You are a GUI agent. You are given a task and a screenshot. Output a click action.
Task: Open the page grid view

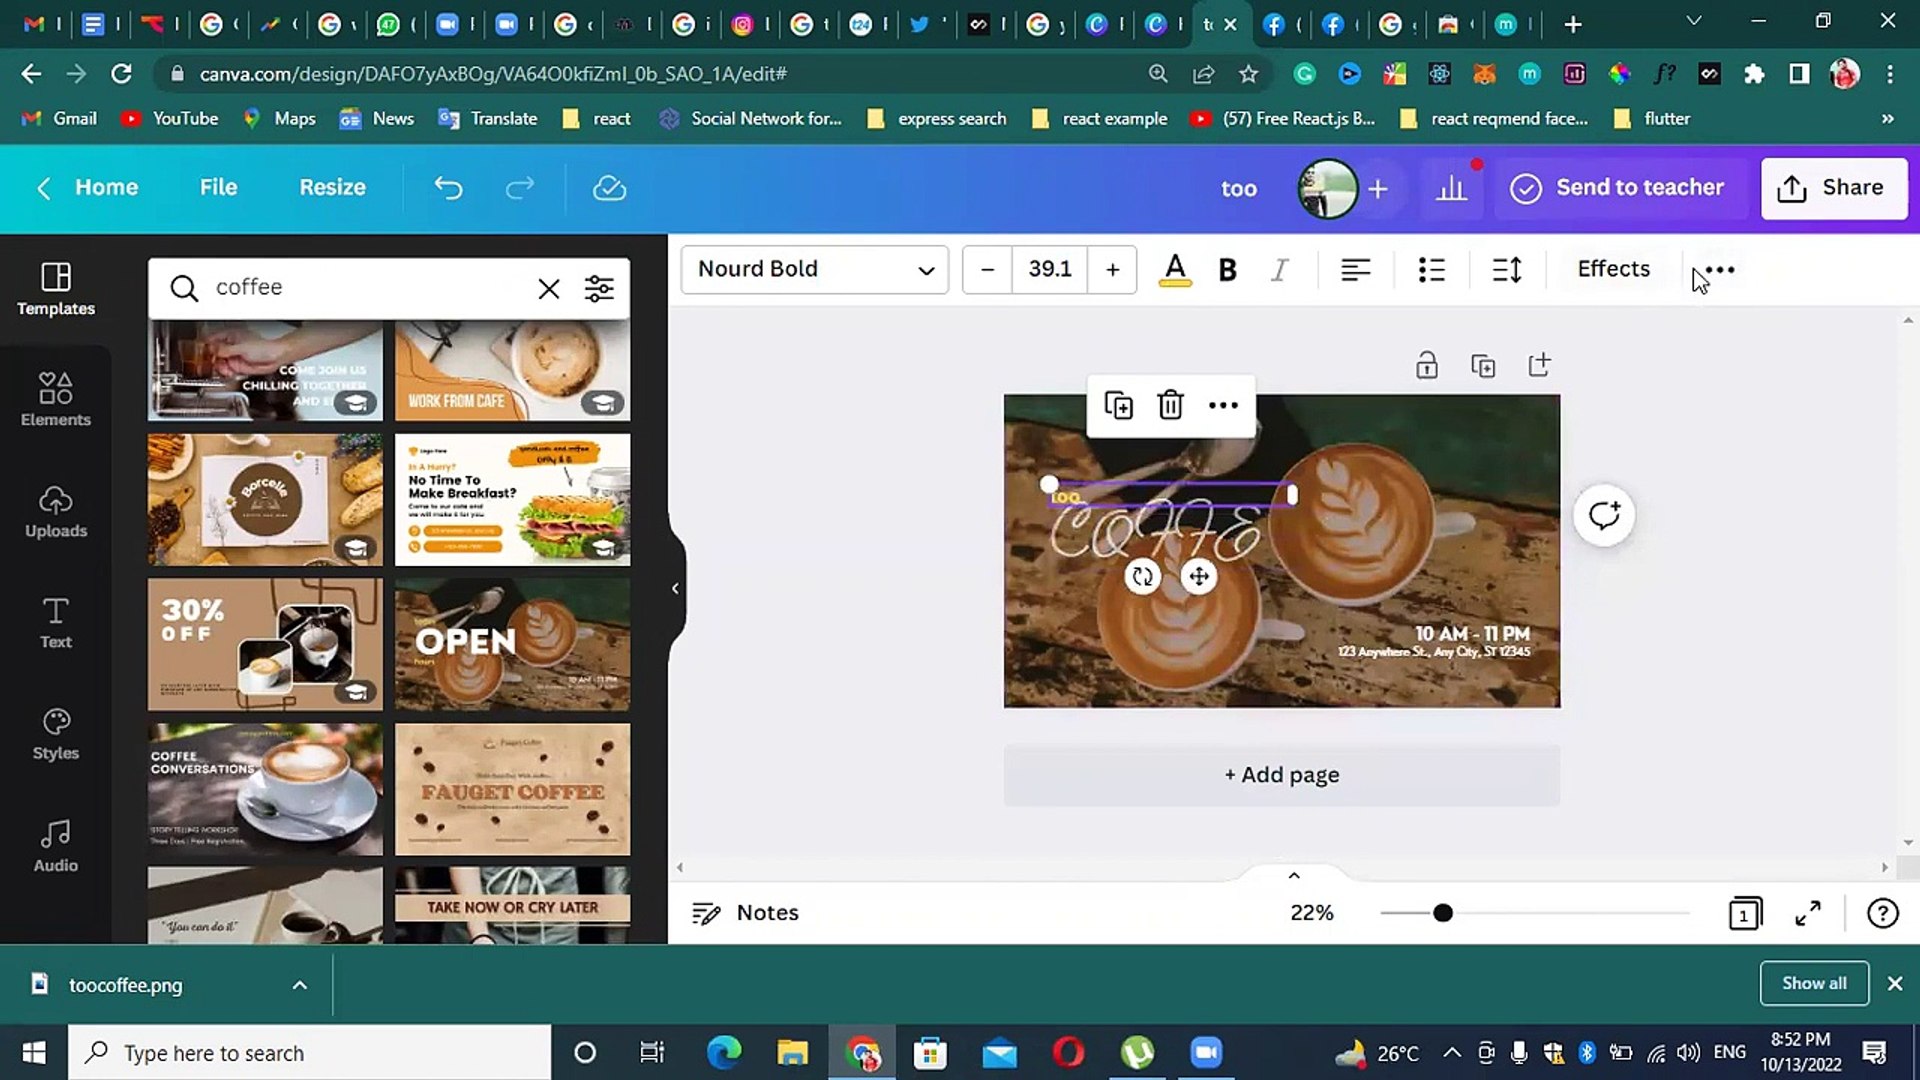coord(1745,913)
